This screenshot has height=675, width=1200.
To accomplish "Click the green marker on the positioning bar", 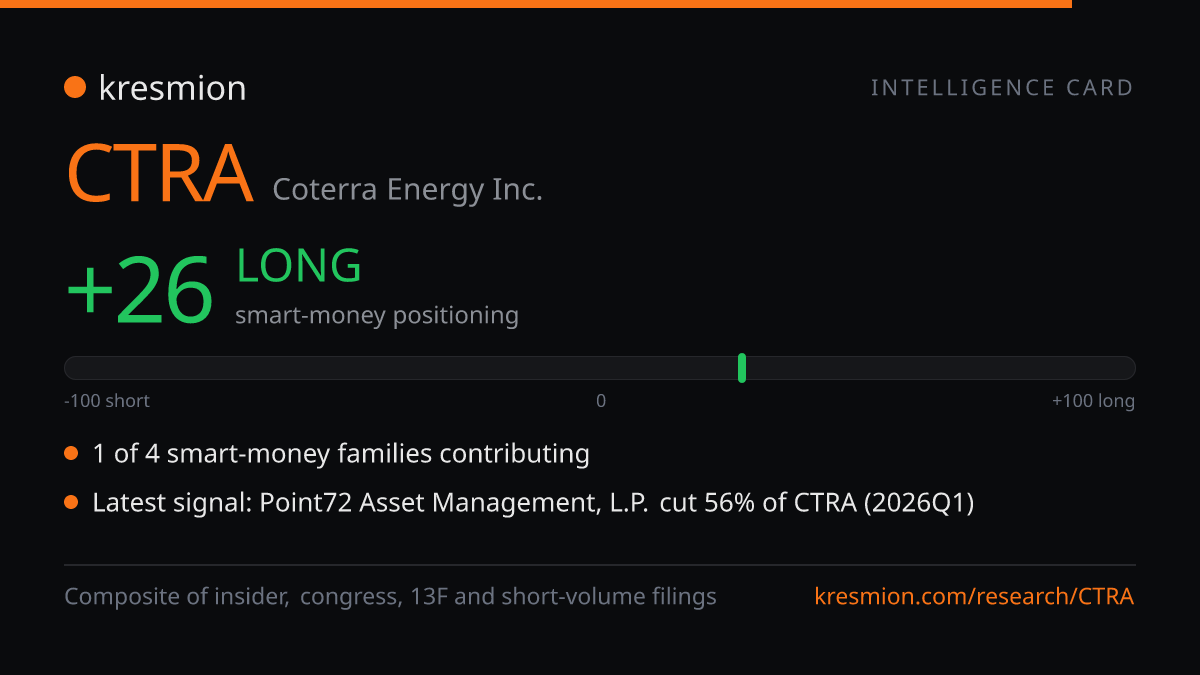I will (x=742, y=368).
